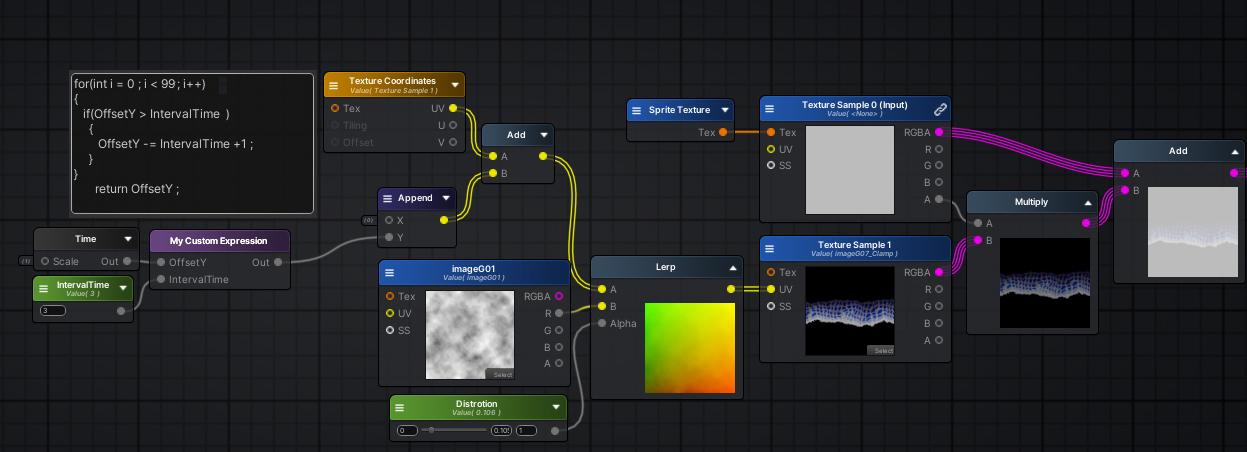Toggle the Multiply node preview arrow
This screenshot has width=1247, height=452.
(x=1088, y=202)
